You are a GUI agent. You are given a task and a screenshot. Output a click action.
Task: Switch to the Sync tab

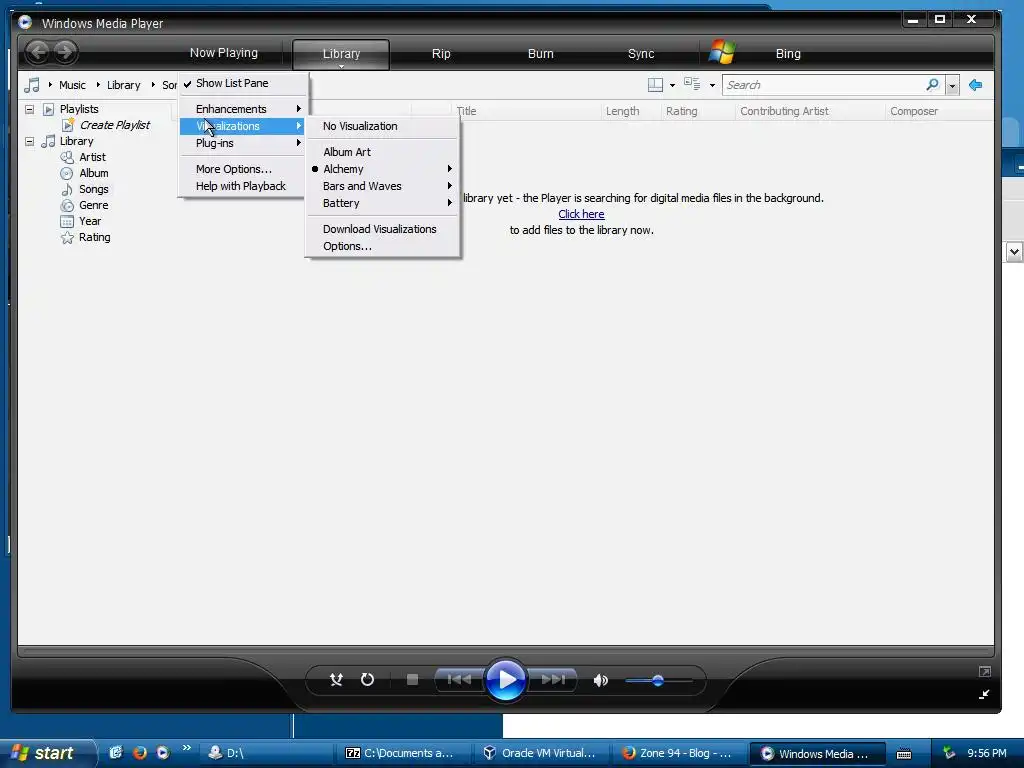[x=641, y=54]
